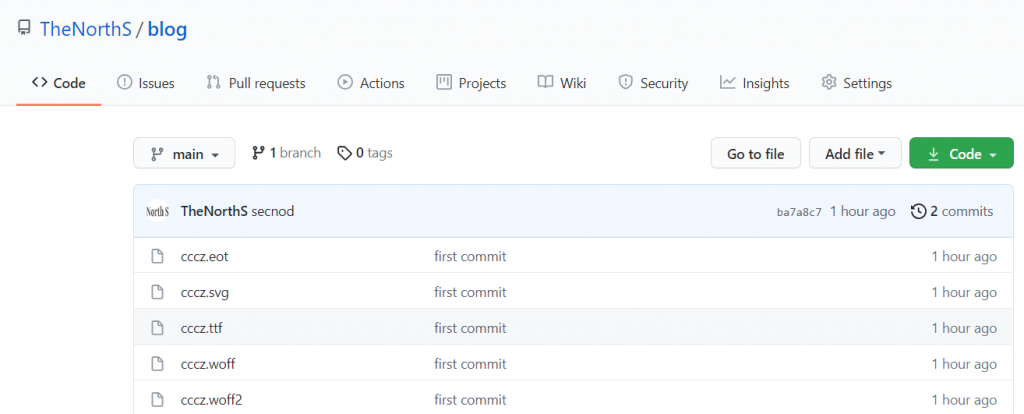Click the Security shield icon

tap(626, 82)
